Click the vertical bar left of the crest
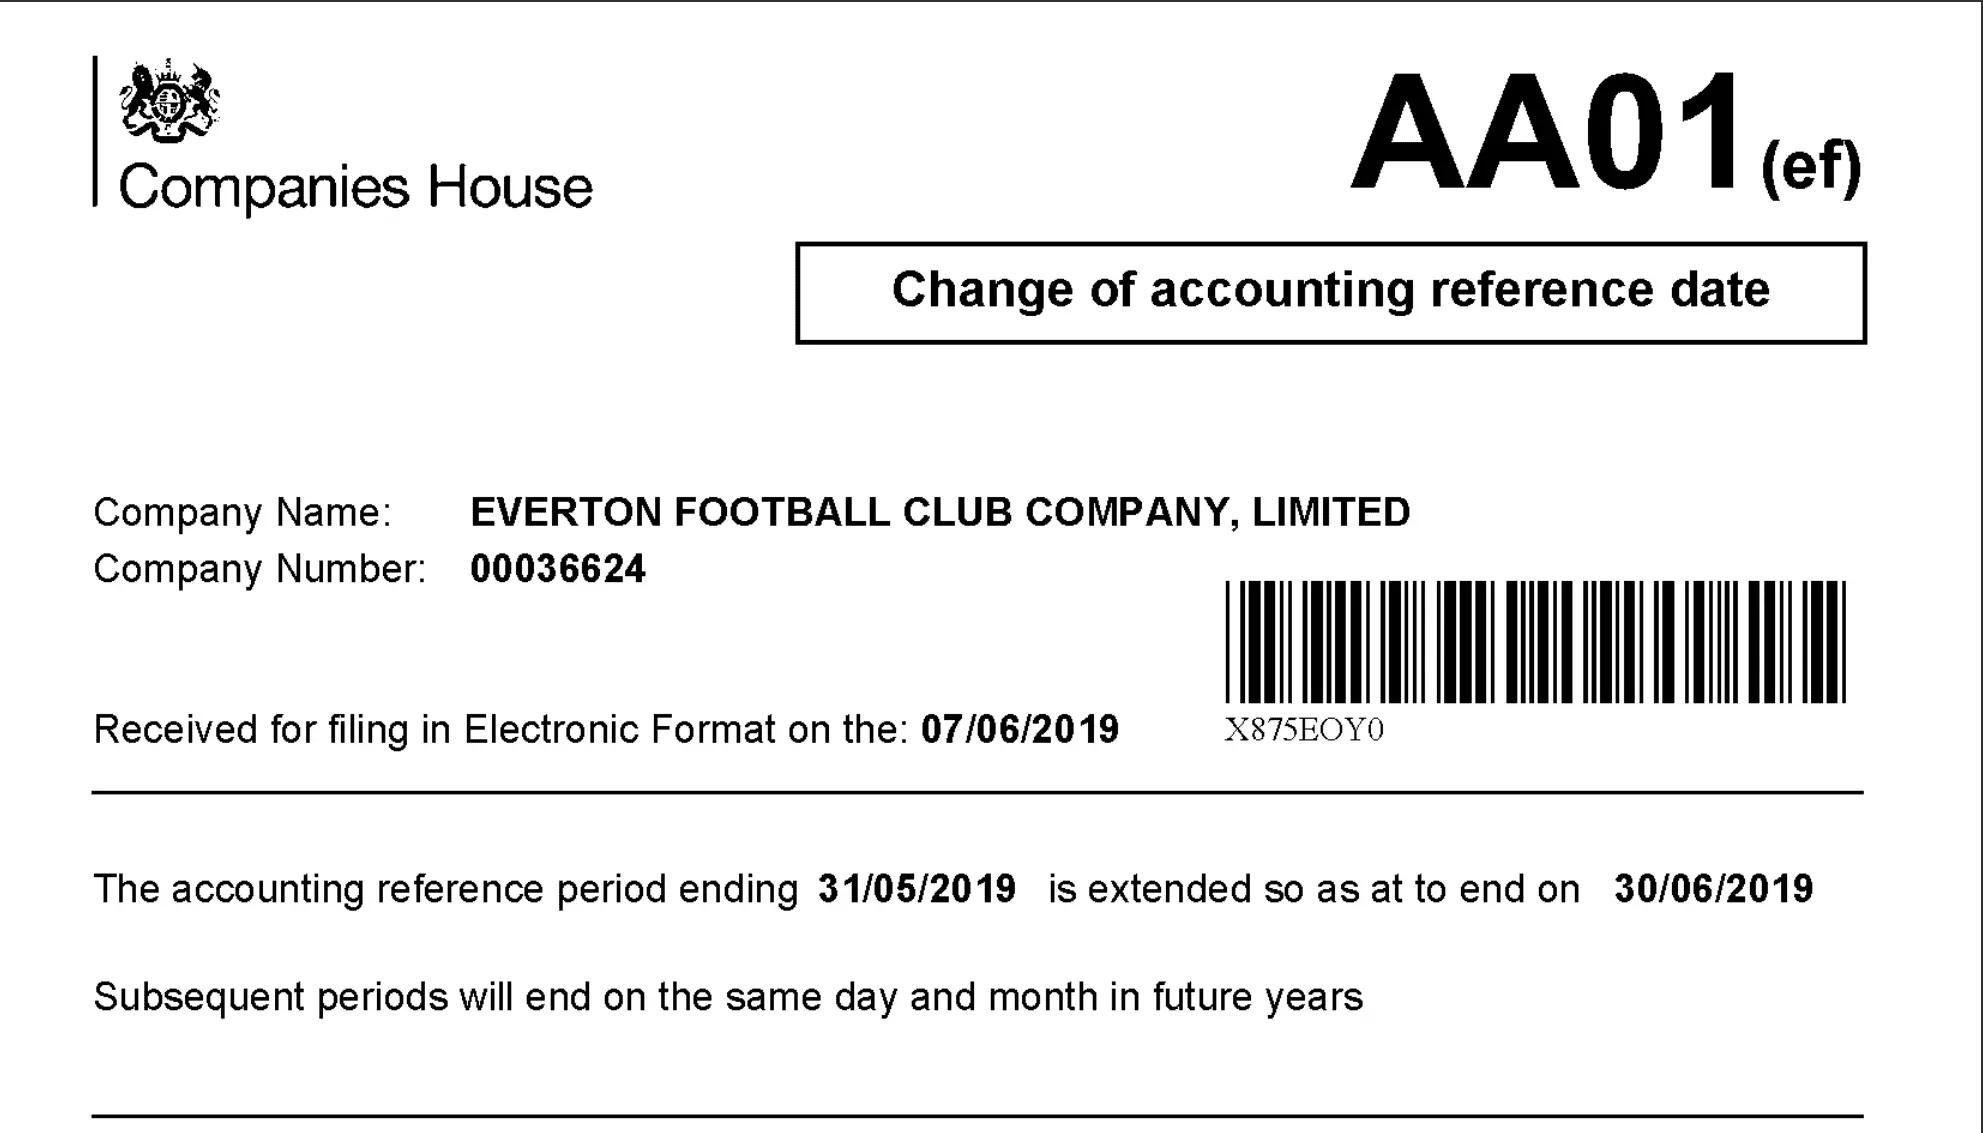The width and height of the screenshot is (1983, 1133). coord(96,131)
